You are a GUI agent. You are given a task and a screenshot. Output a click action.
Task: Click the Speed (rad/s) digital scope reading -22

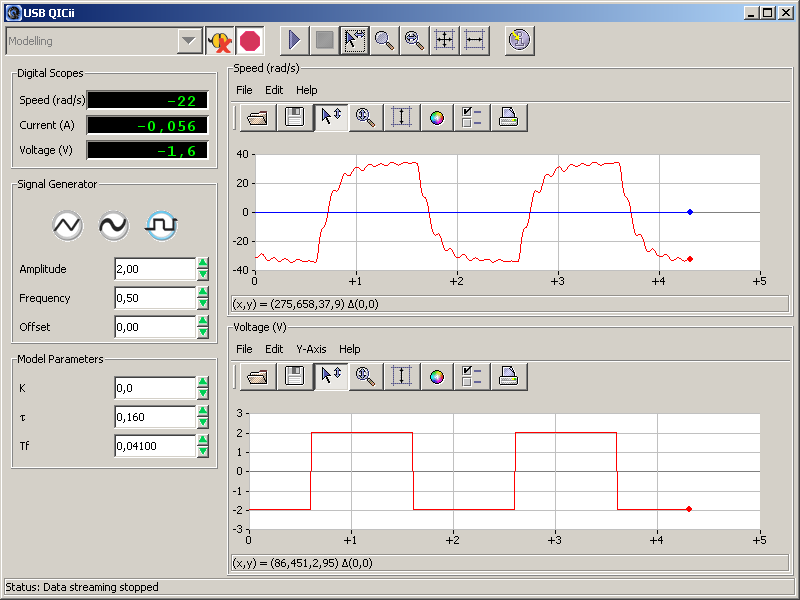(147, 101)
